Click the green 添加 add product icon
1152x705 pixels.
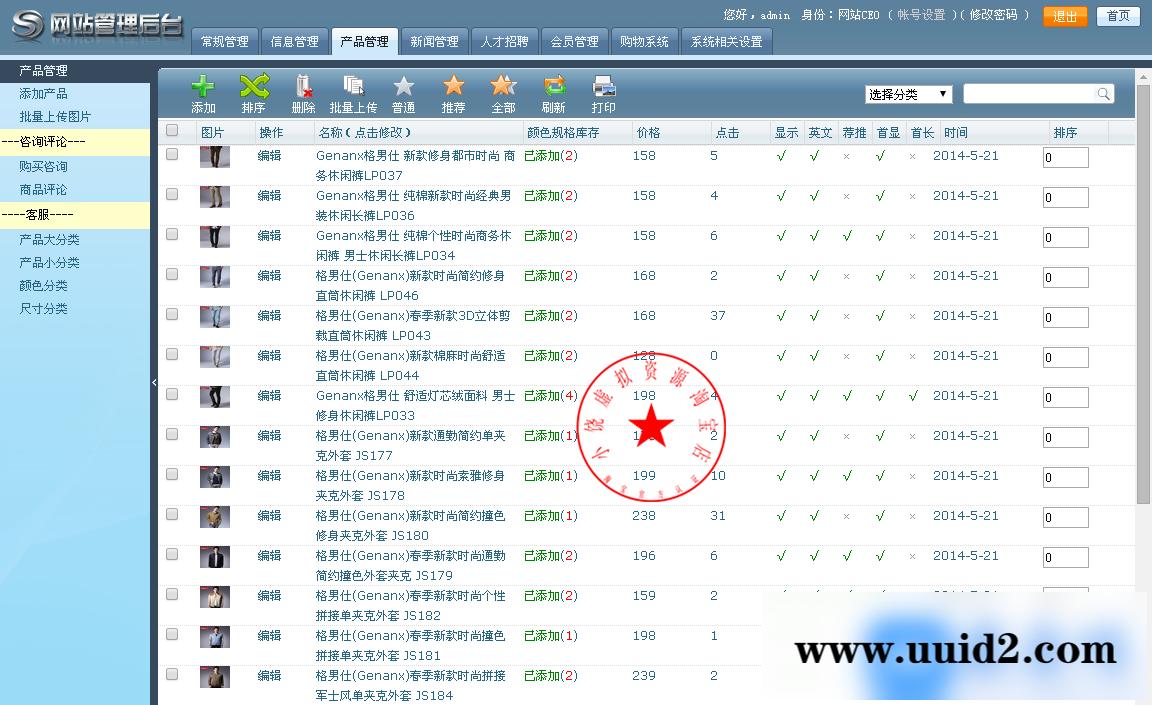pyautogui.click(x=203, y=88)
